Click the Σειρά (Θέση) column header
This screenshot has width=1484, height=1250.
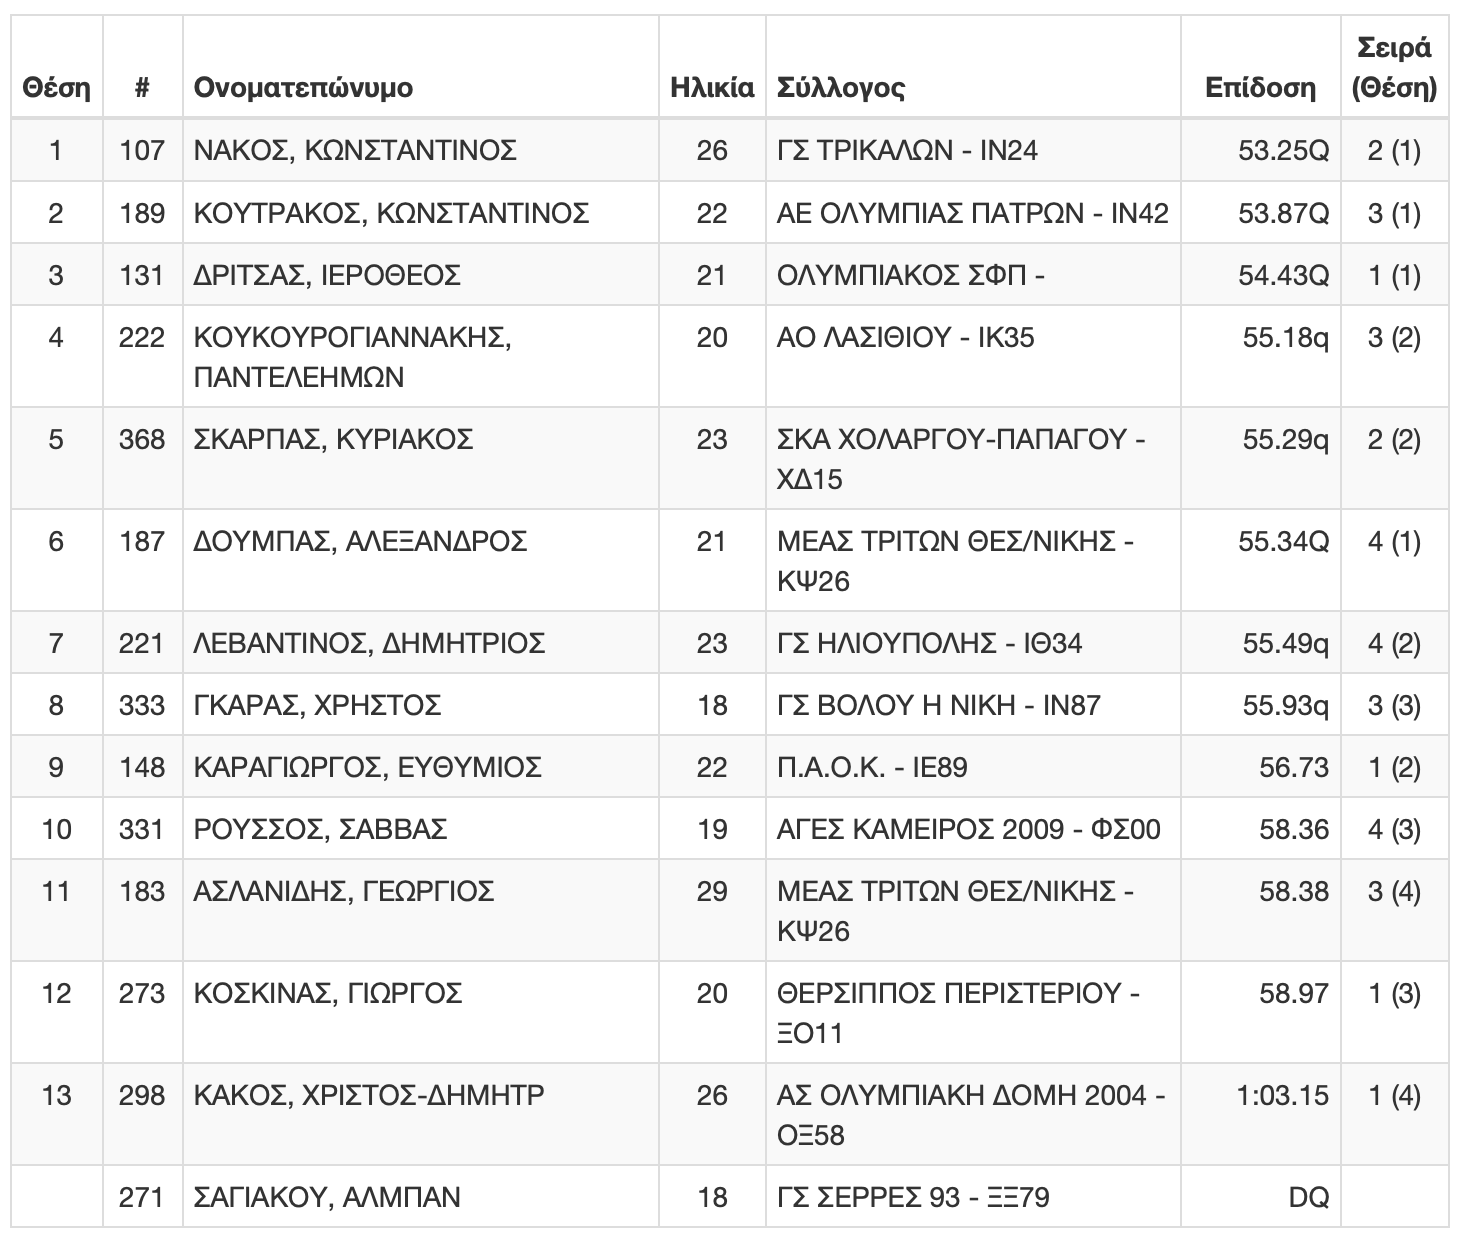[1394, 67]
